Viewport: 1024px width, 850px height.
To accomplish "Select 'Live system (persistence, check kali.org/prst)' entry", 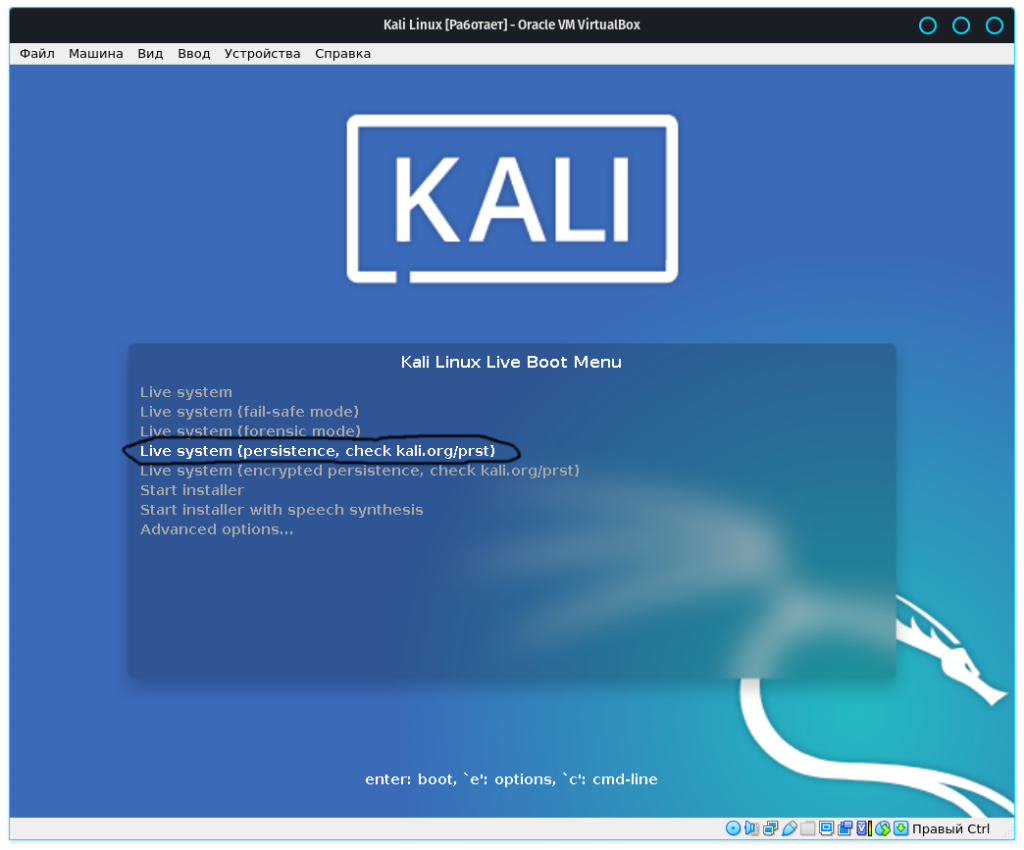I will point(317,450).
